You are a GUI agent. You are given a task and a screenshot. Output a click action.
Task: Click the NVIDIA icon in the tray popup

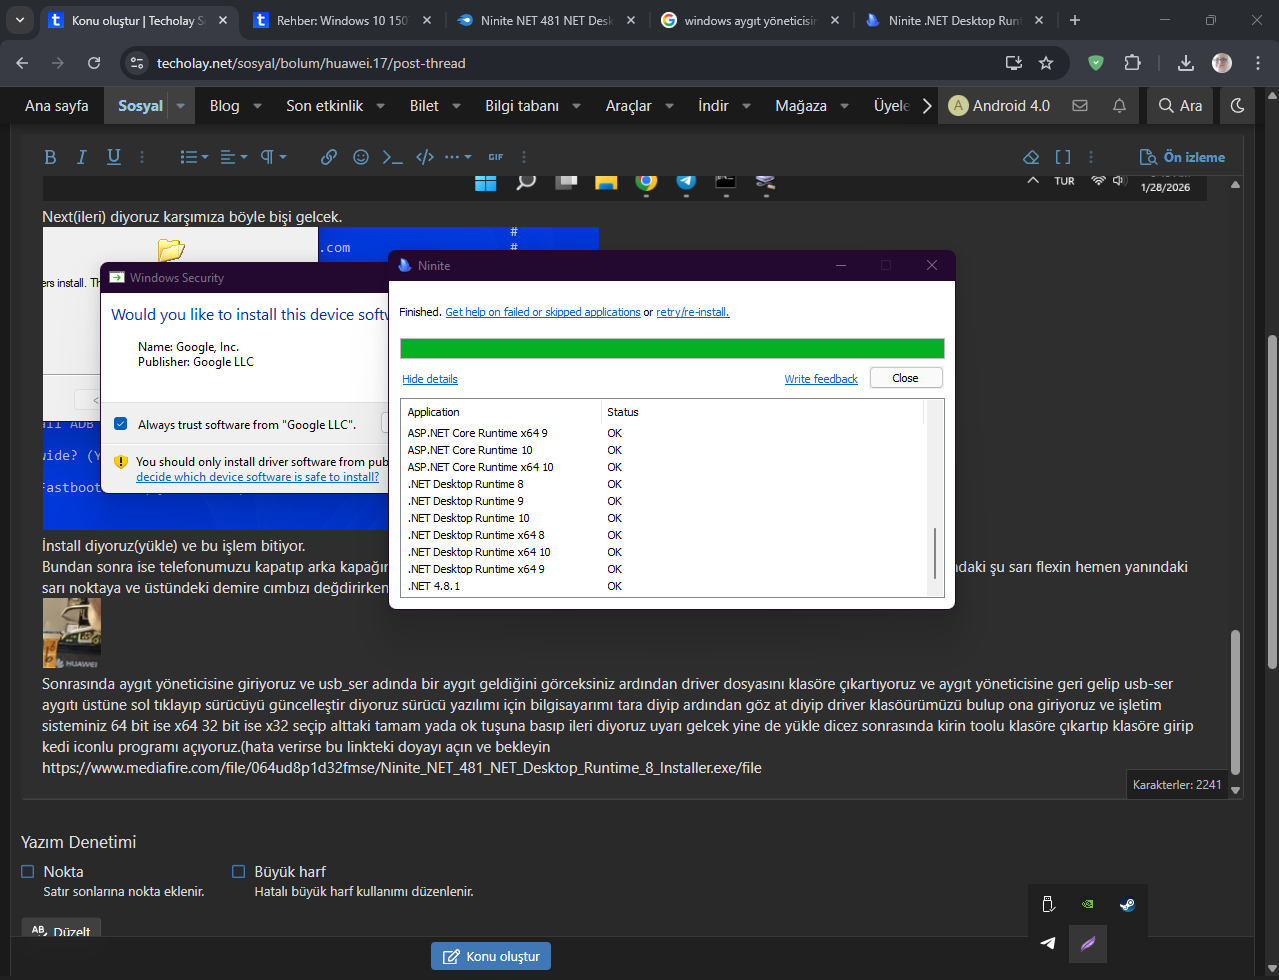pyautogui.click(x=1088, y=904)
